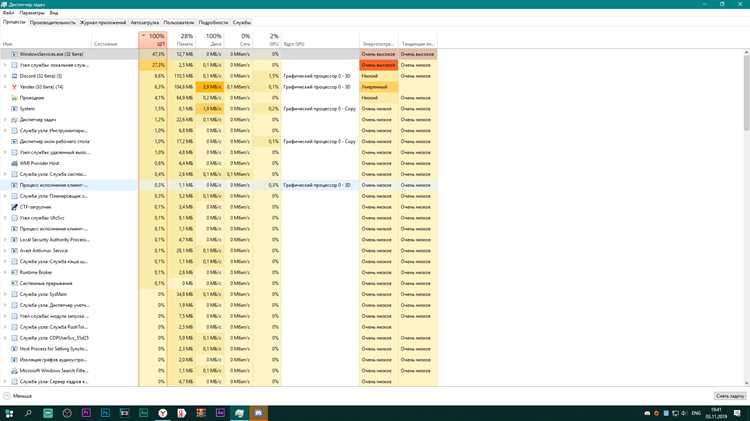Image resolution: width=750 pixels, height=421 pixels.
Task: Expand the Yandex (32 бита) (14) group
Action: [5, 87]
